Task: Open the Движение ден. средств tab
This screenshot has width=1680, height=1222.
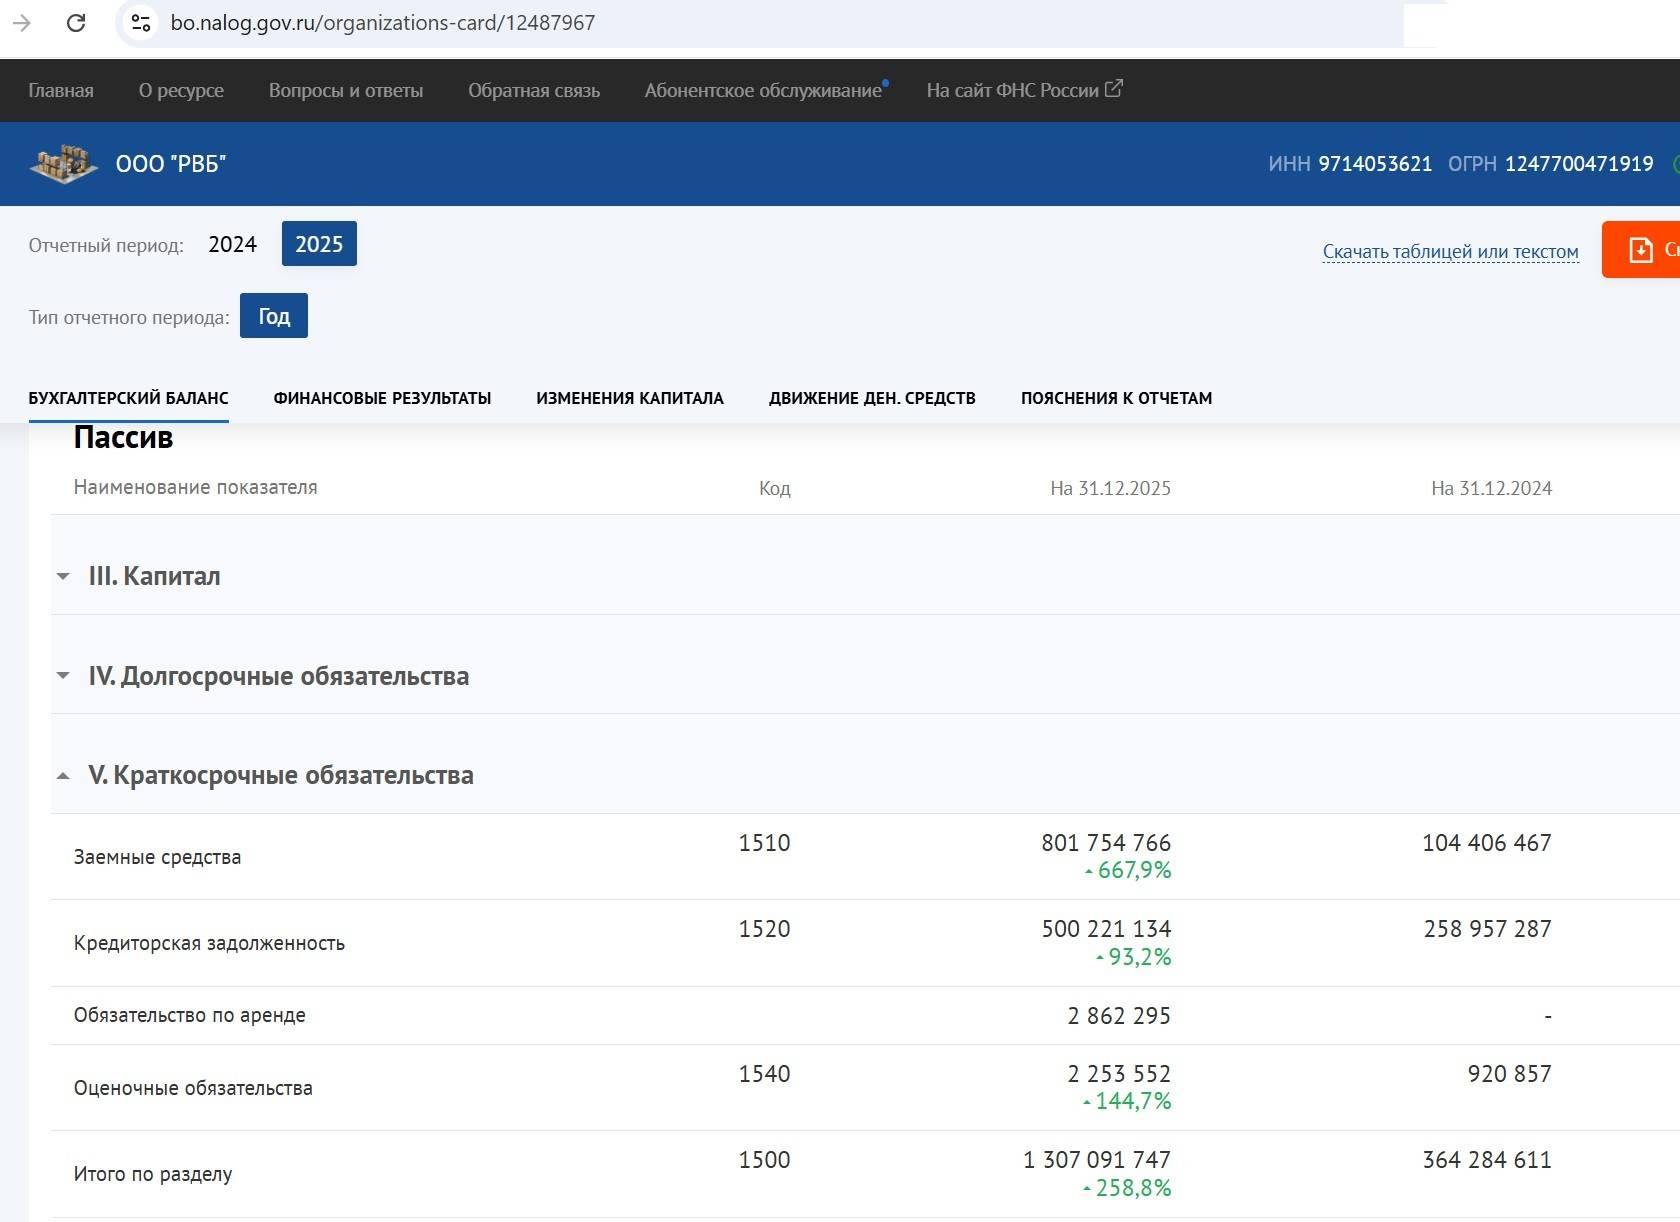Action: 872,398
